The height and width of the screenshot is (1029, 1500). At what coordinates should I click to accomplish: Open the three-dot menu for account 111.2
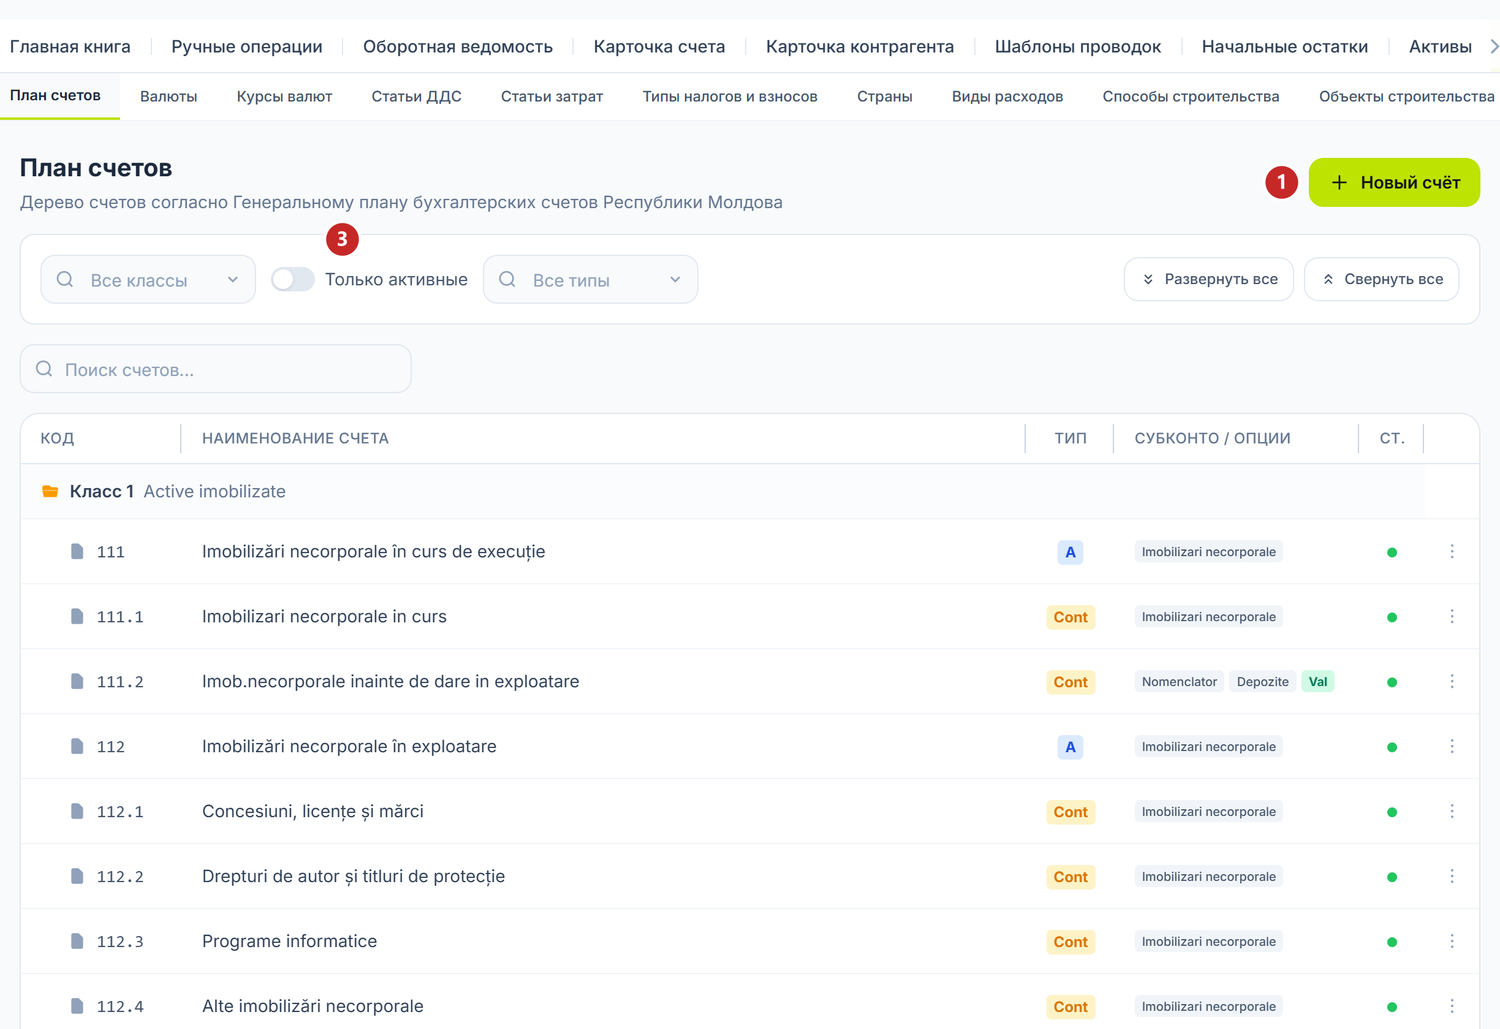coord(1452,682)
